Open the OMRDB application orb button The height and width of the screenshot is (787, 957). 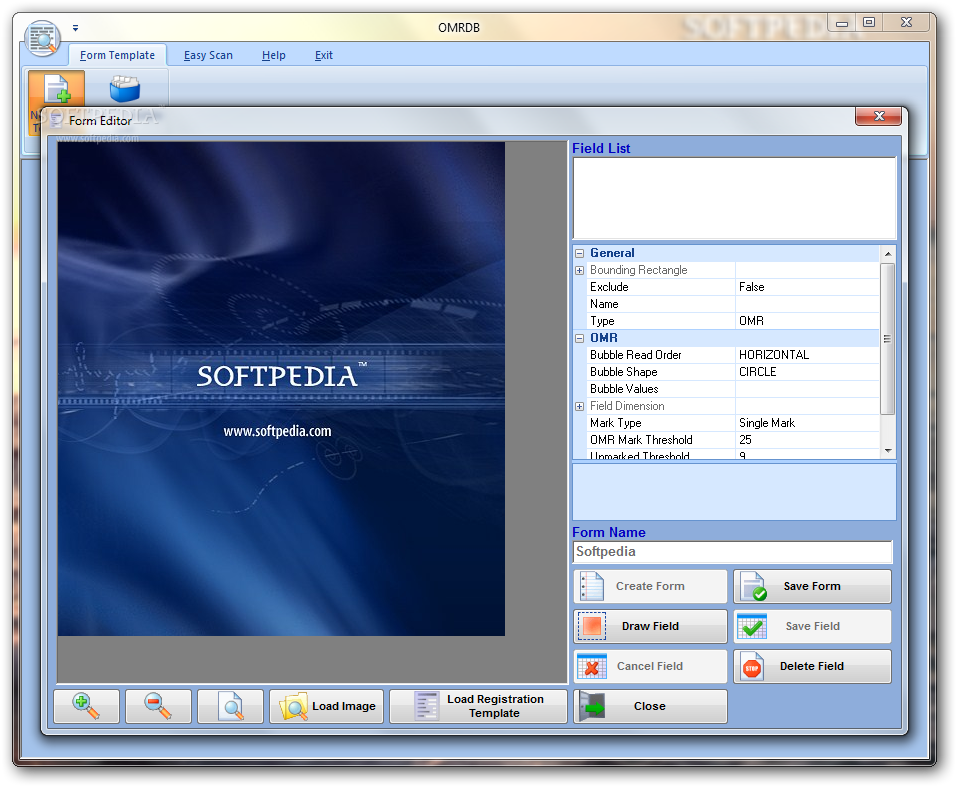pos(42,38)
